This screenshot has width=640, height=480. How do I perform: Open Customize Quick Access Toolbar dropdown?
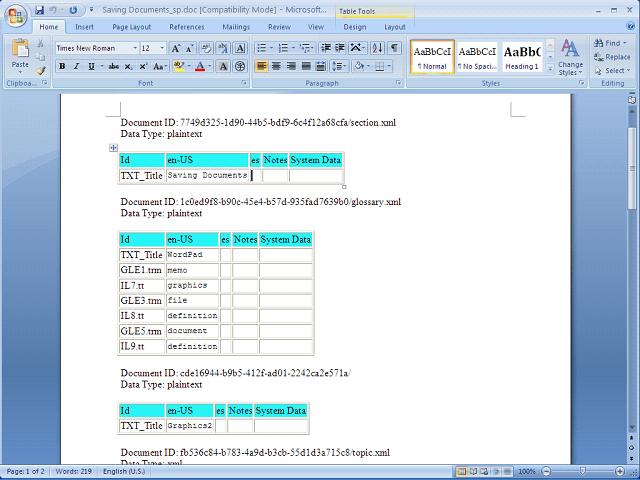click(91, 10)
